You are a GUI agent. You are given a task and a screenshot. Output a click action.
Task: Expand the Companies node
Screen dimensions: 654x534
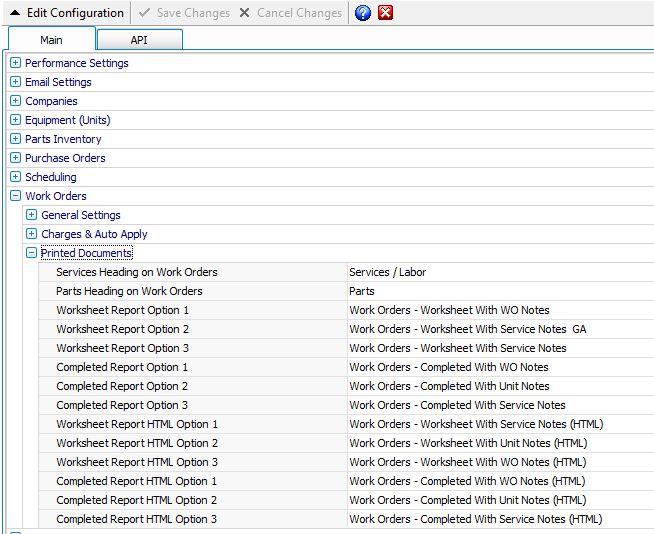15,101
